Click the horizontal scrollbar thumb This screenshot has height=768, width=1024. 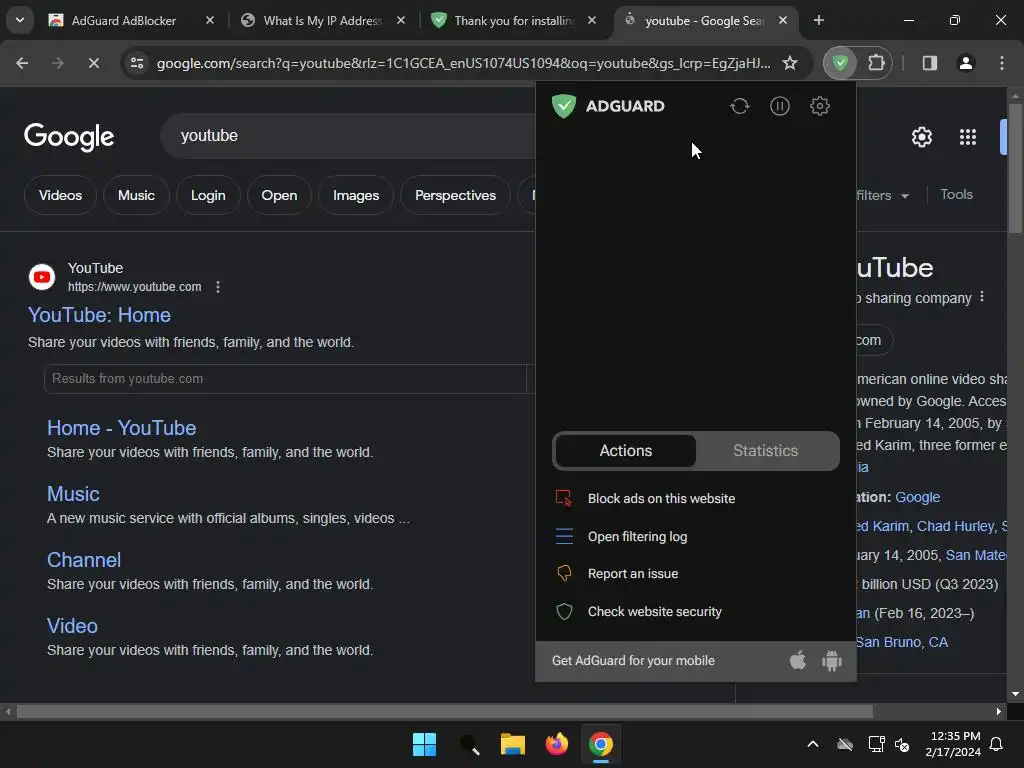(444, 711)
